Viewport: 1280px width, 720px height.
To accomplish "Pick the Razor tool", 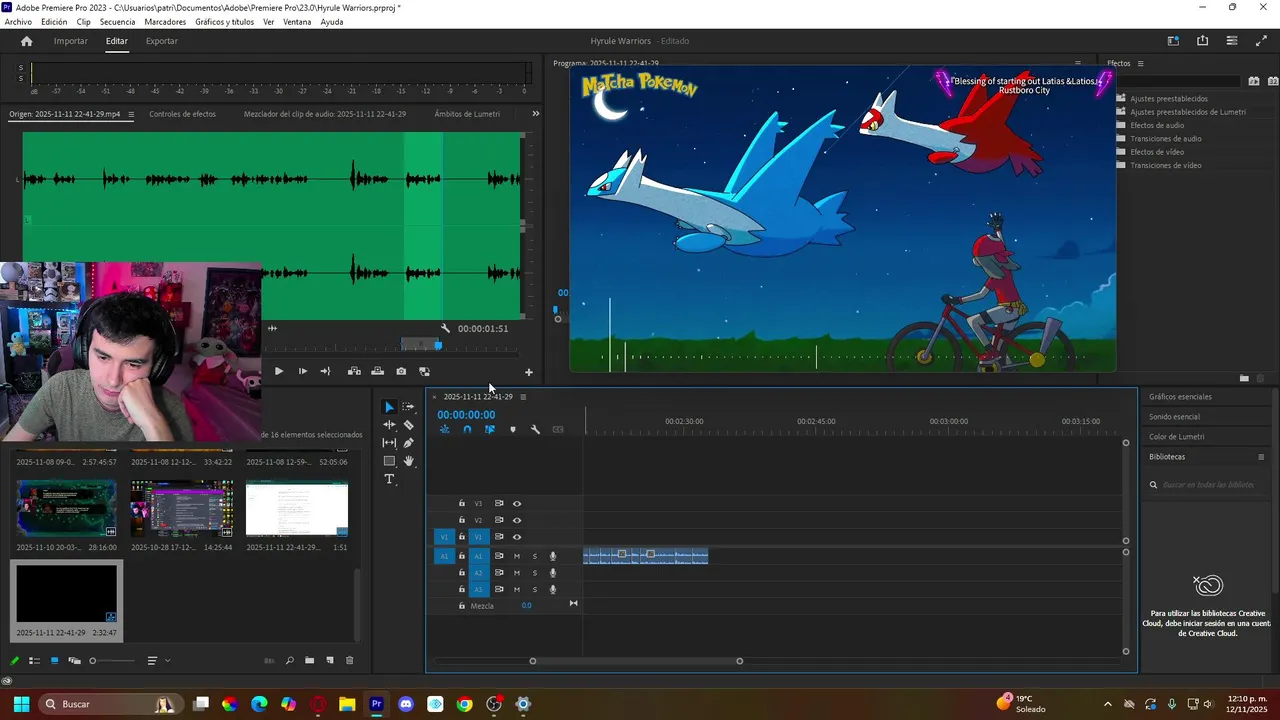I will click(x=408, y=425).
